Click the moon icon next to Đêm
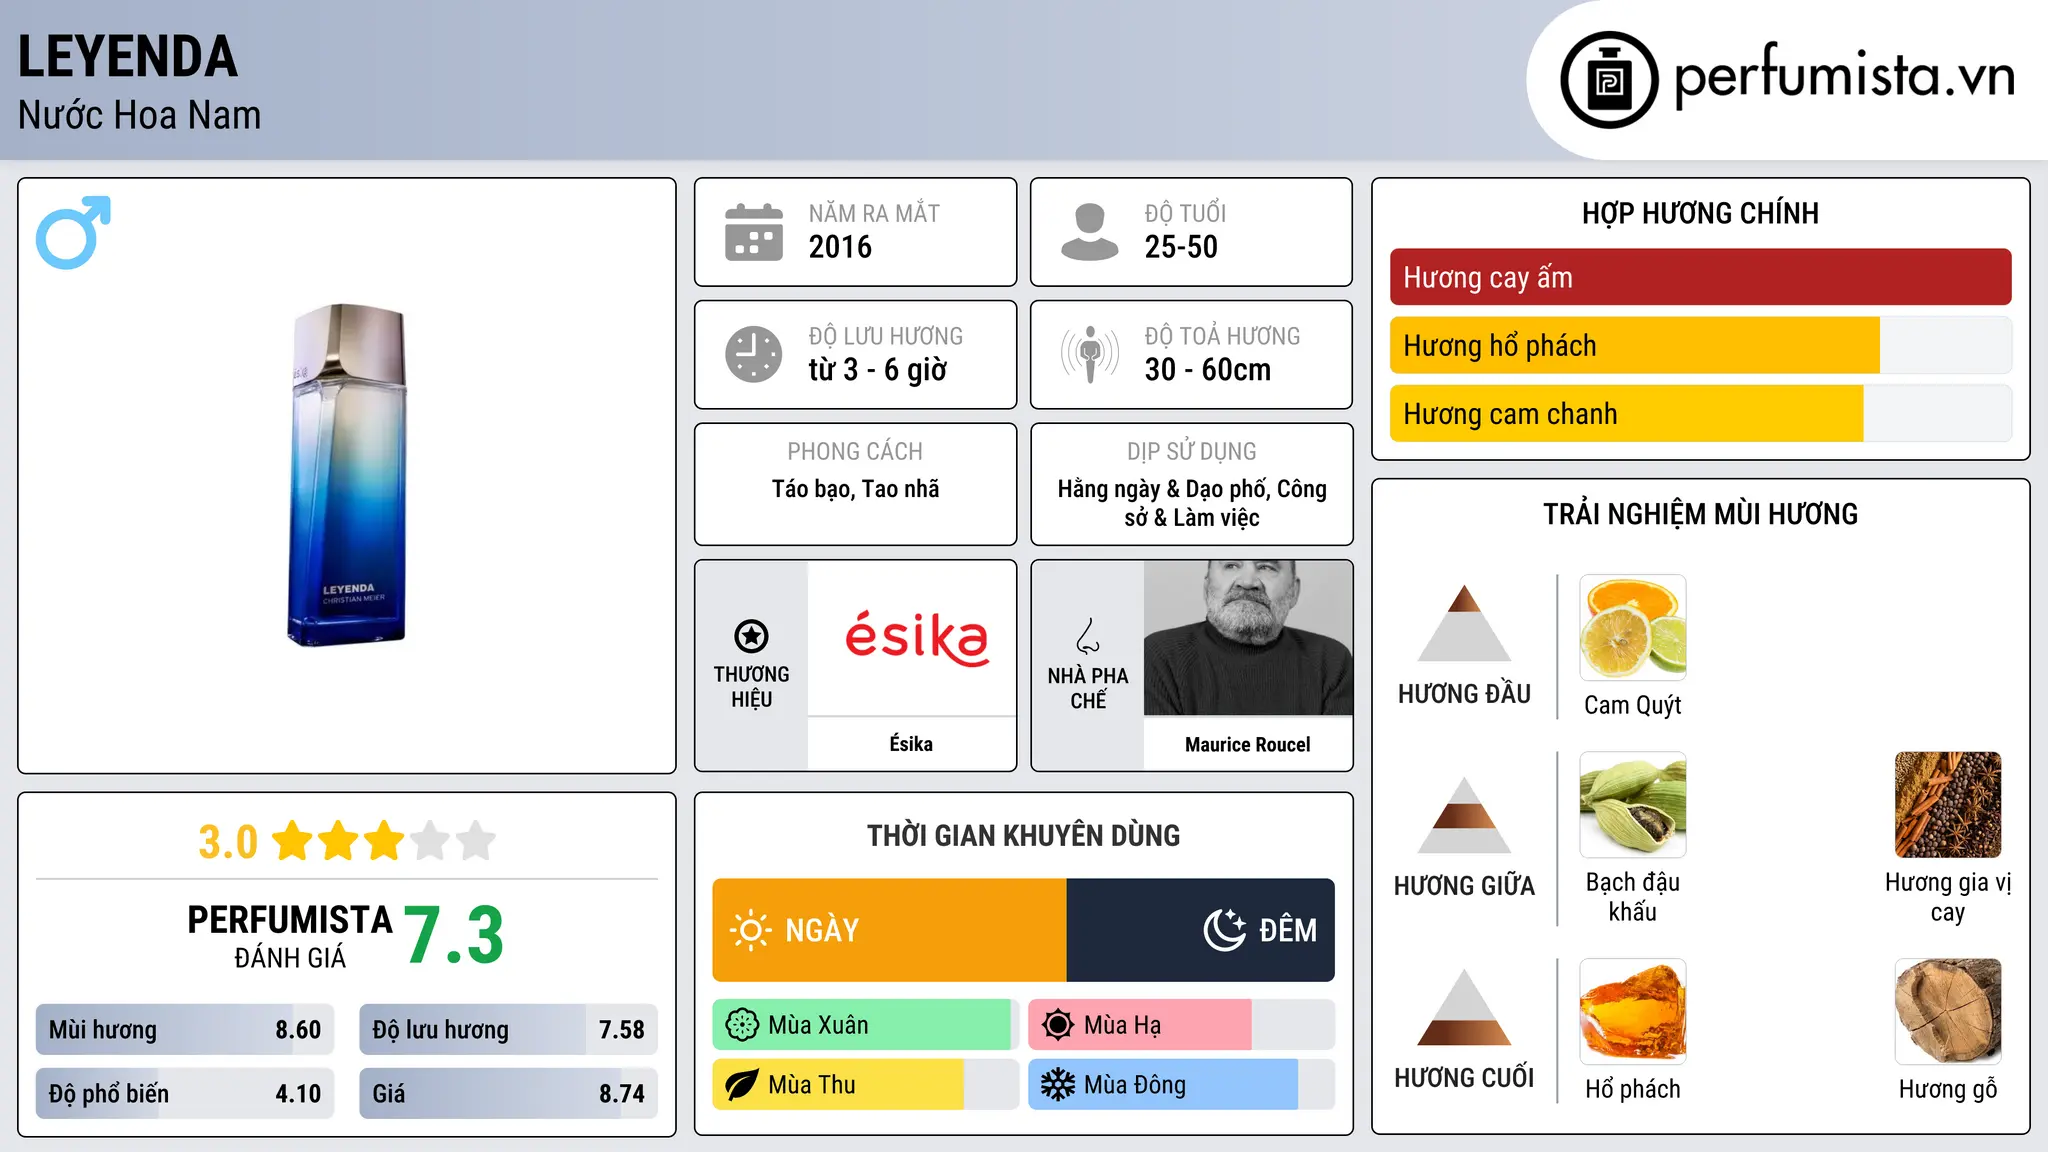2048x1152 pixels. (1224, 930)
